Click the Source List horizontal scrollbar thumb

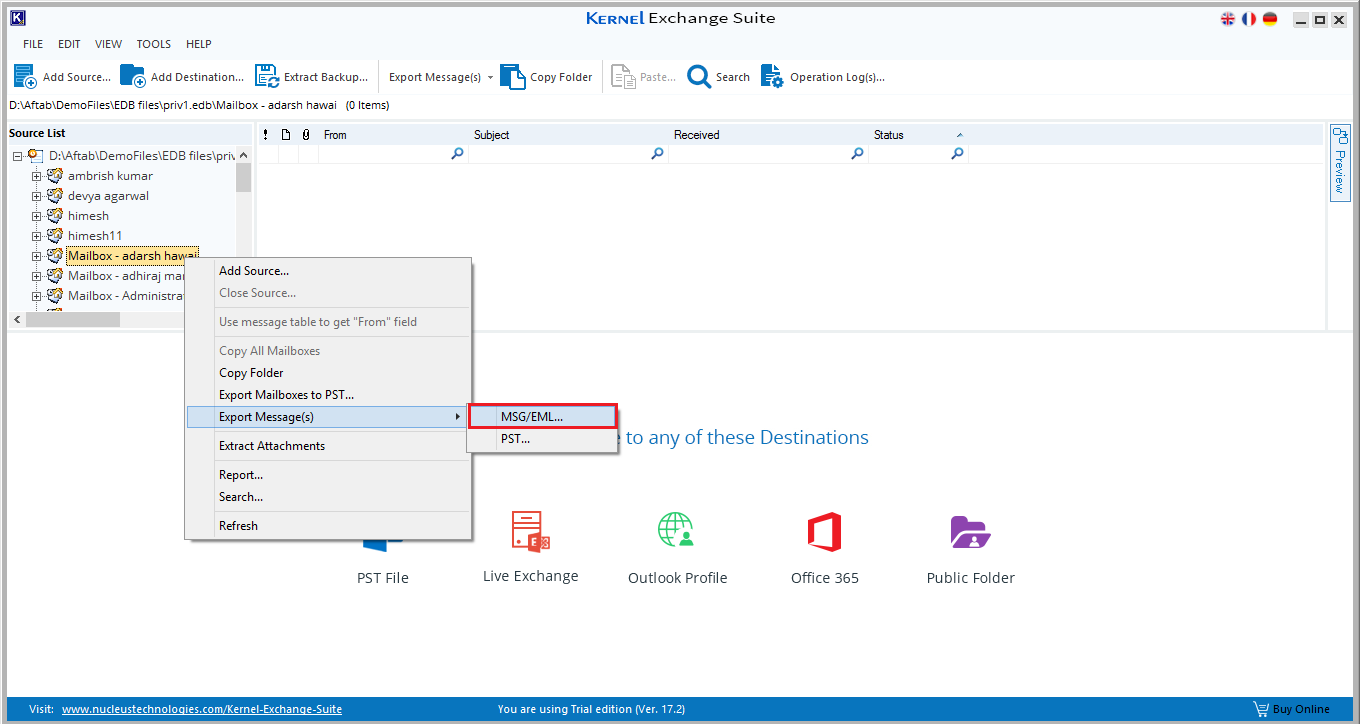[73, 320]
